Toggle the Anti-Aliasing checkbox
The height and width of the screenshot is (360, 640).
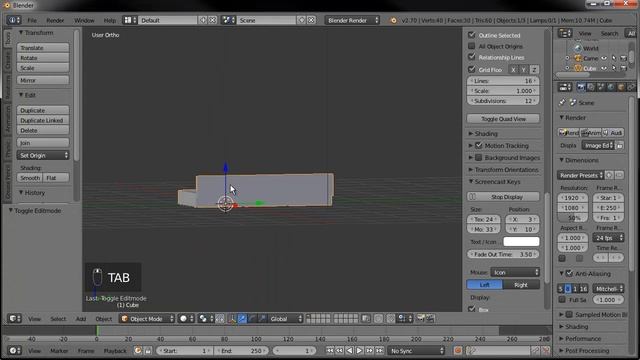click(x=569, y=273)
